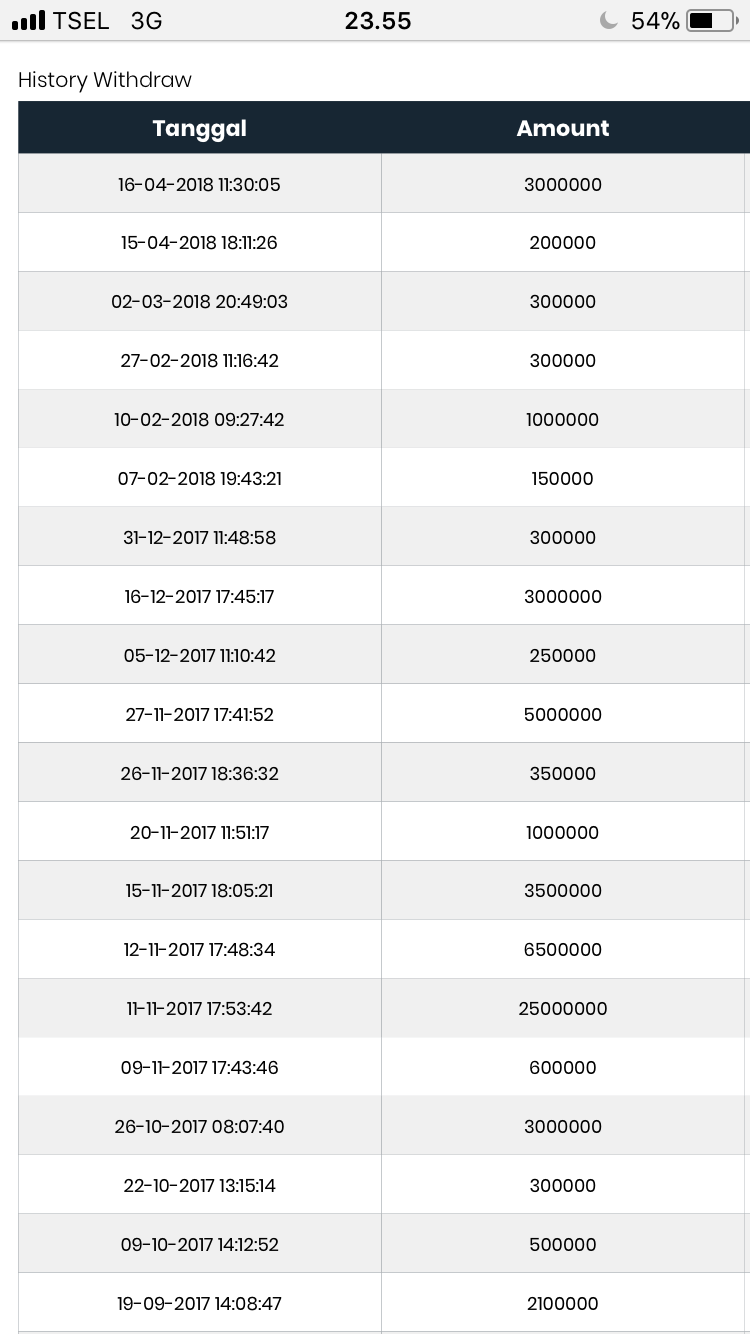The width and height of the screenshot is (750, 1334).
Task: Select the 05-12-2017 11:10:42 date cell
Action: [199, 656]
